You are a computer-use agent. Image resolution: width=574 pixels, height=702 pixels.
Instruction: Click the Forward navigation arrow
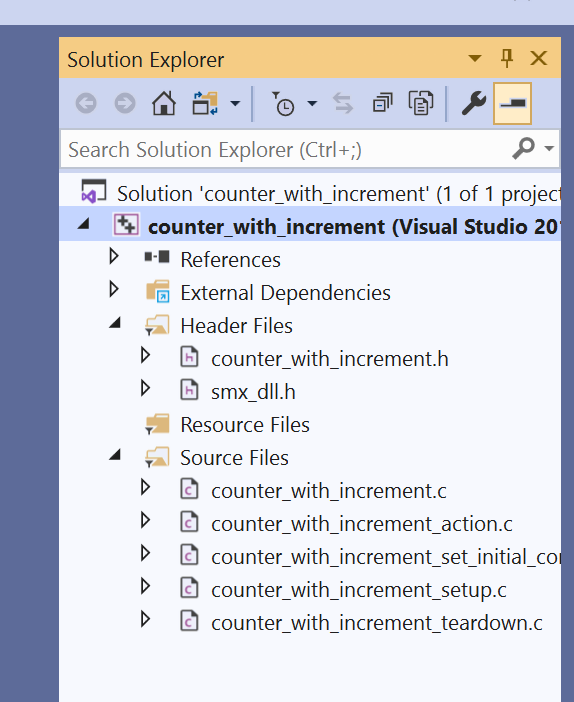(x=125, y=103)
